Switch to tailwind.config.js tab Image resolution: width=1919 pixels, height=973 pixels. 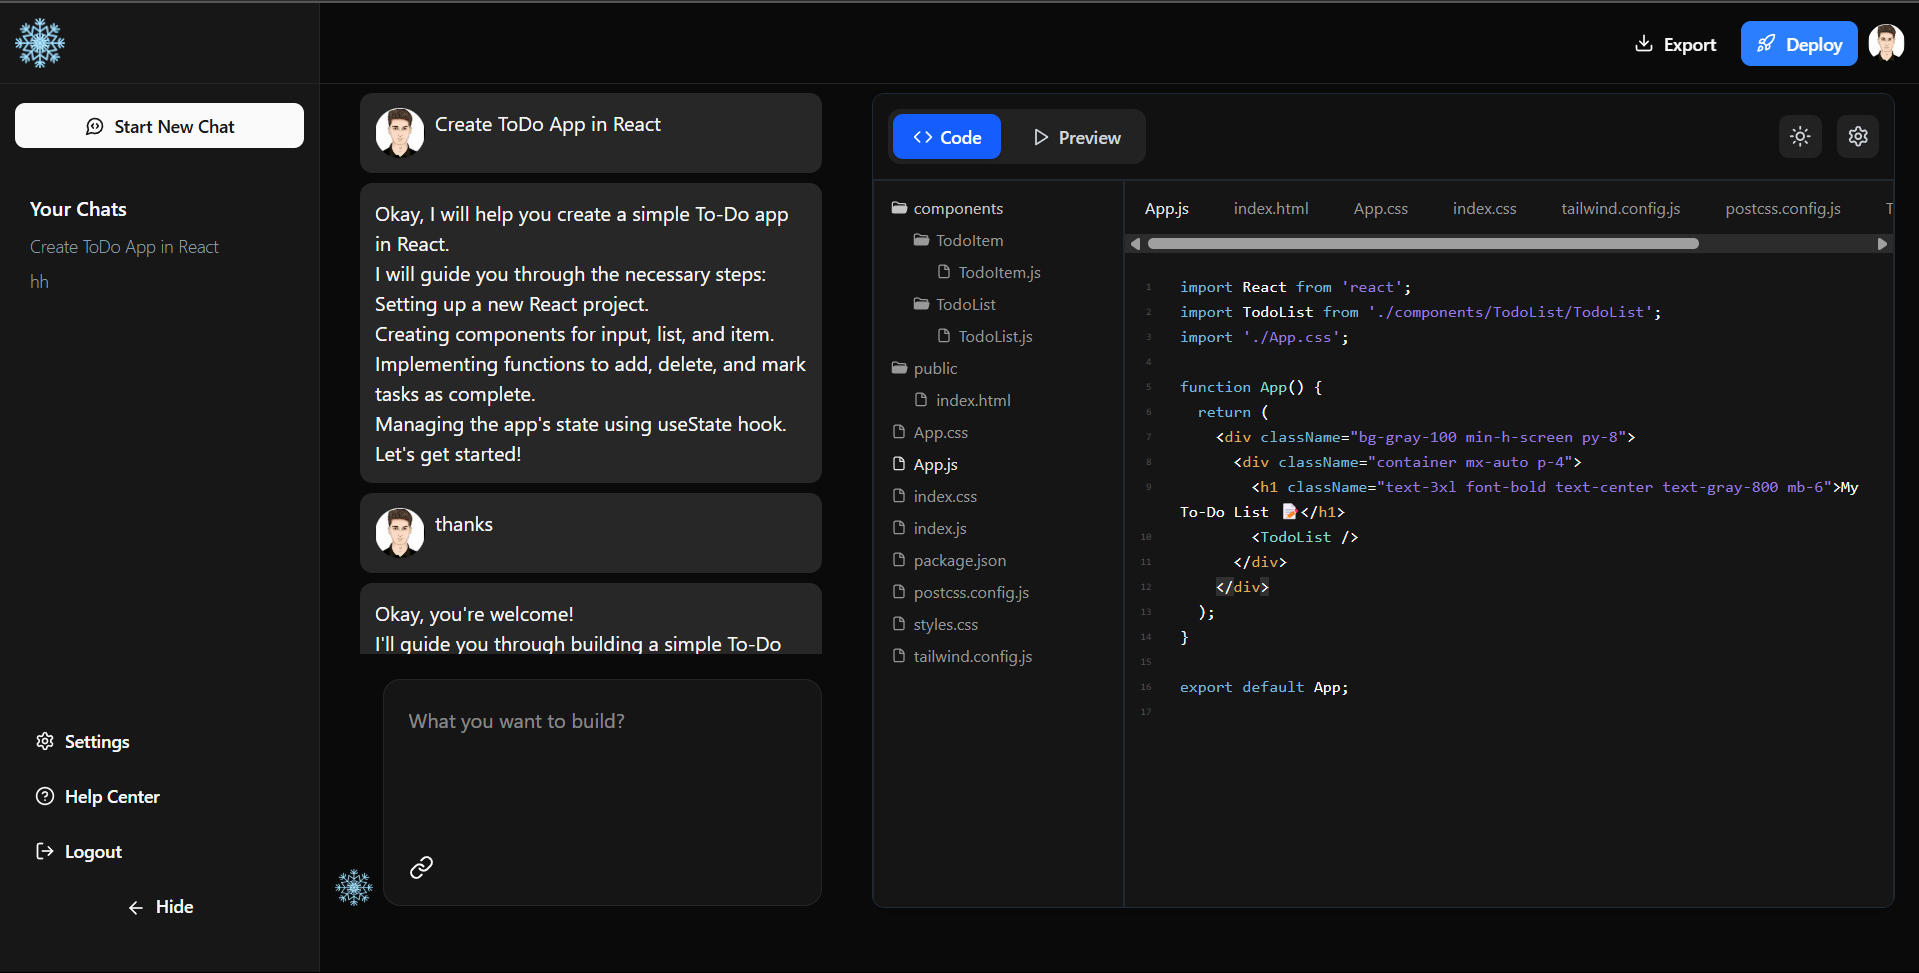point(1620,208)
